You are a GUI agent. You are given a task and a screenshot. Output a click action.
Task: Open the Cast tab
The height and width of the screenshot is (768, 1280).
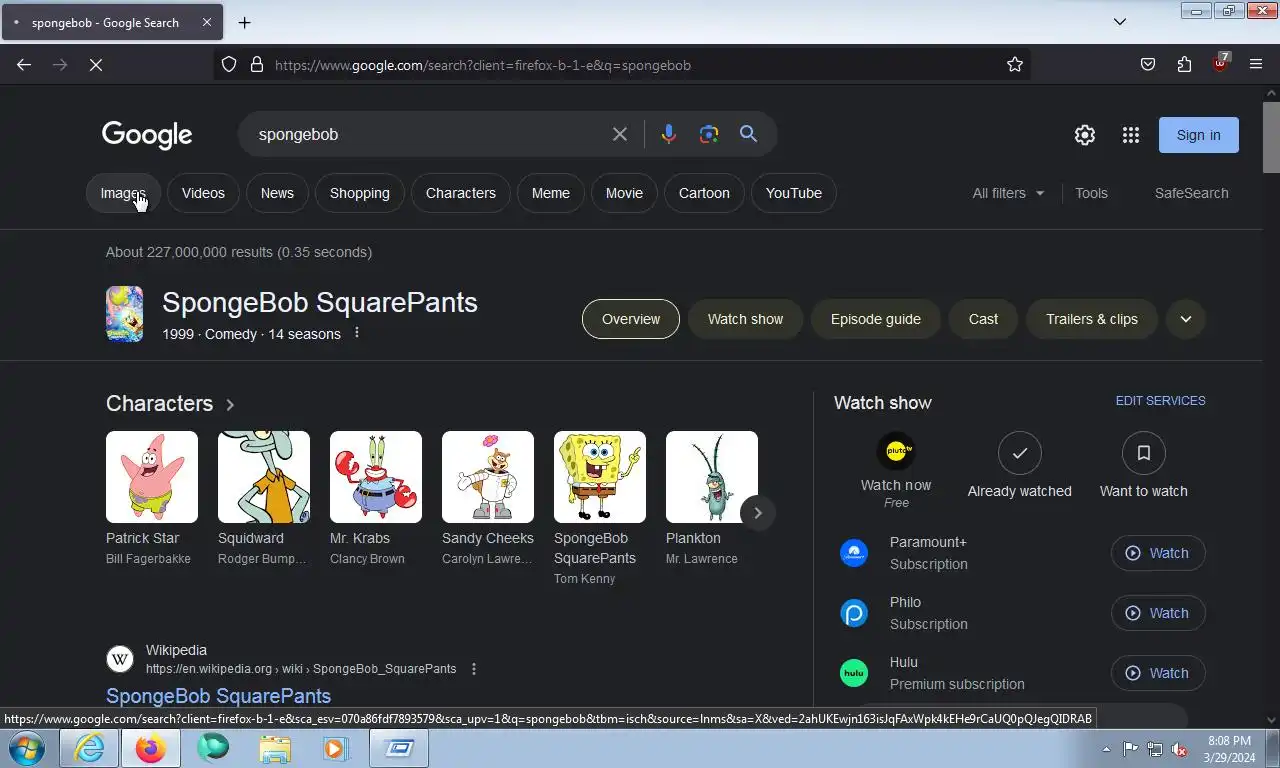(x=983, y=319)
